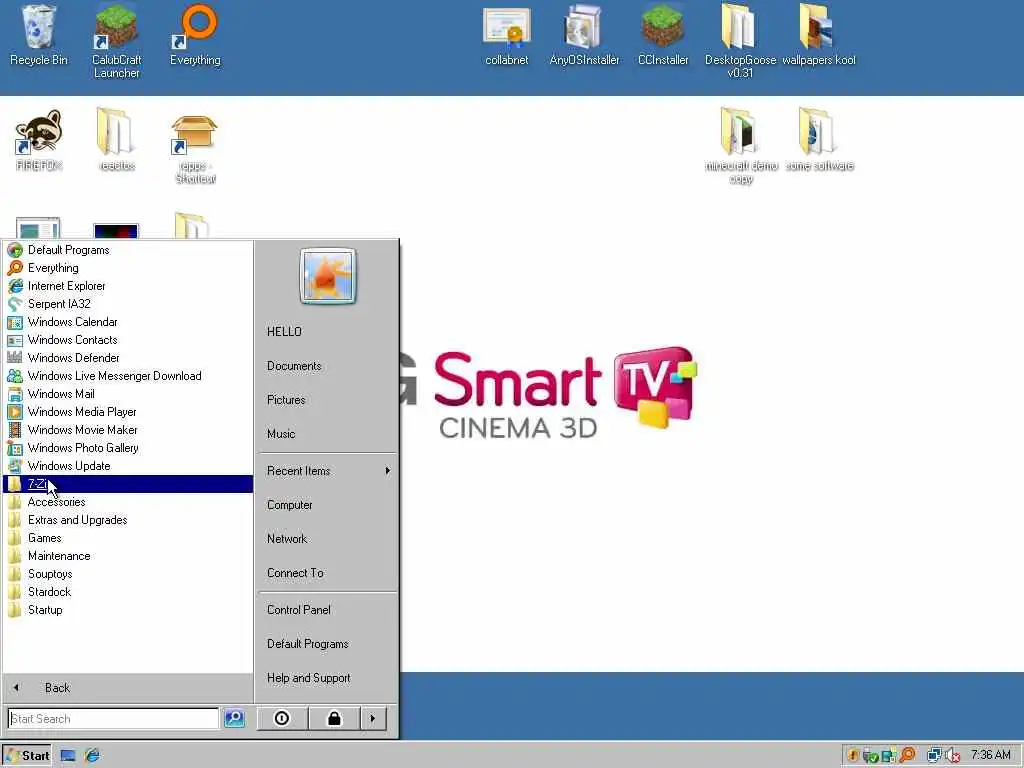
Task: Launch Windows Movie Maker
Action: 128,430
